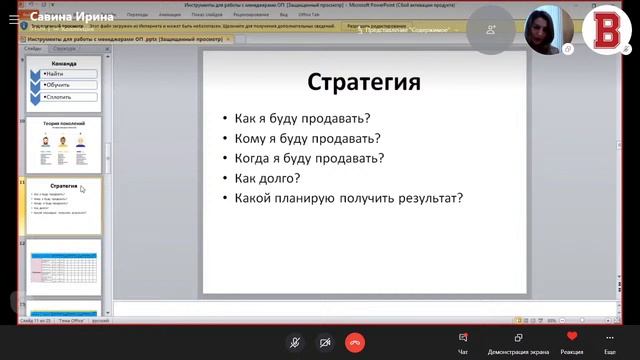Click the Обучить item on slide 9 thumbnail
This screenshot has height=360, width=640.
(69, 85)
